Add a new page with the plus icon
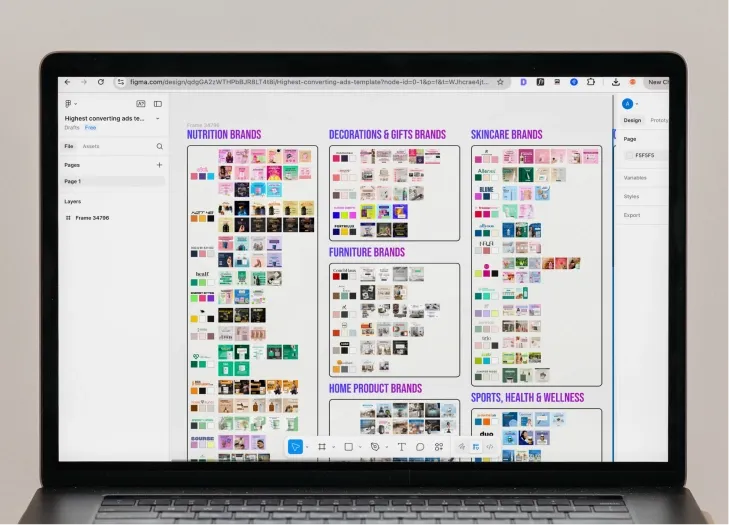The height and width of the screenshot is (525, 729). [x=159, y=165]
